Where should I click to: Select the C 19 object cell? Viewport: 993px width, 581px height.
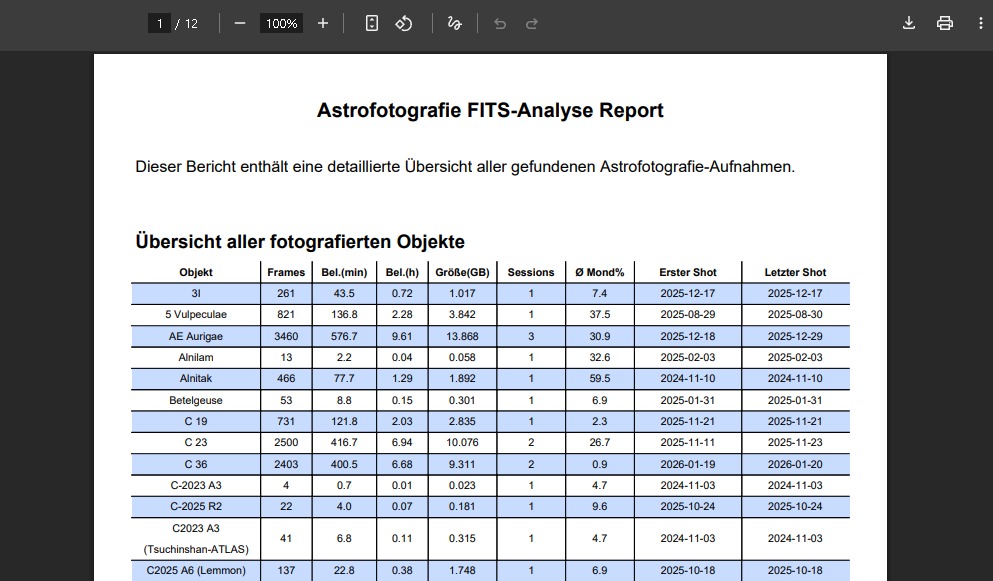click(196, 421)
